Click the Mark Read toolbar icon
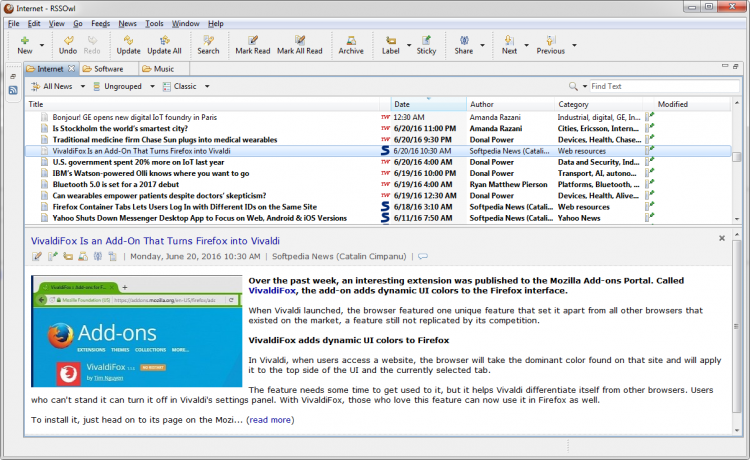This screenshot has height=460, width=750. point(253,40)
